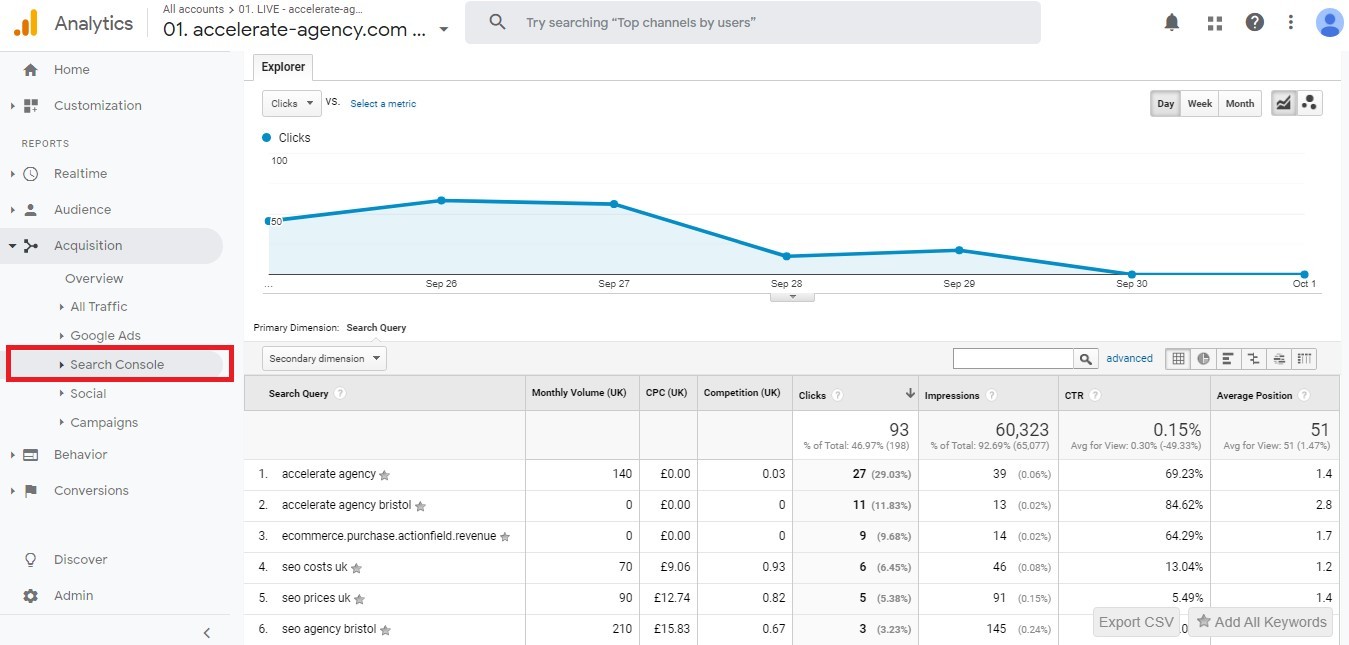This screenshot has width=1349, height=645.
Task: Click help icon next to Clicks header
Action: [x=838, y=395]
